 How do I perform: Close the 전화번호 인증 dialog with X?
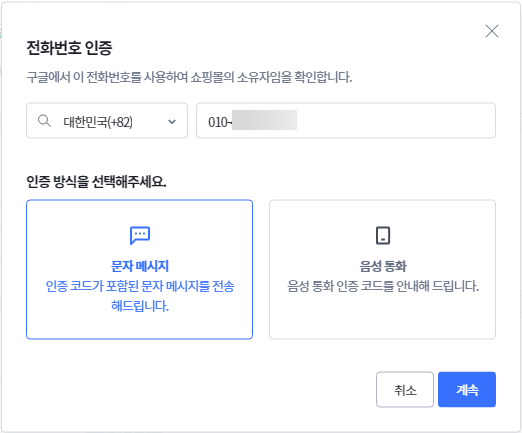492,31
